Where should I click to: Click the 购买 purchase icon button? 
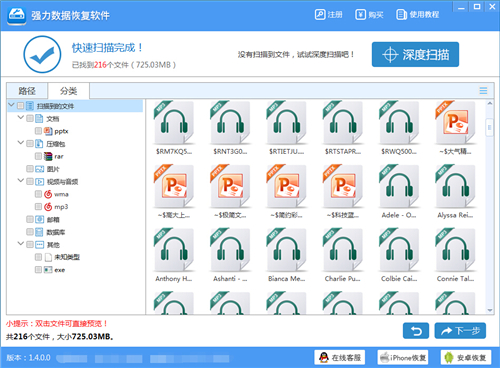tap(369, 15)
